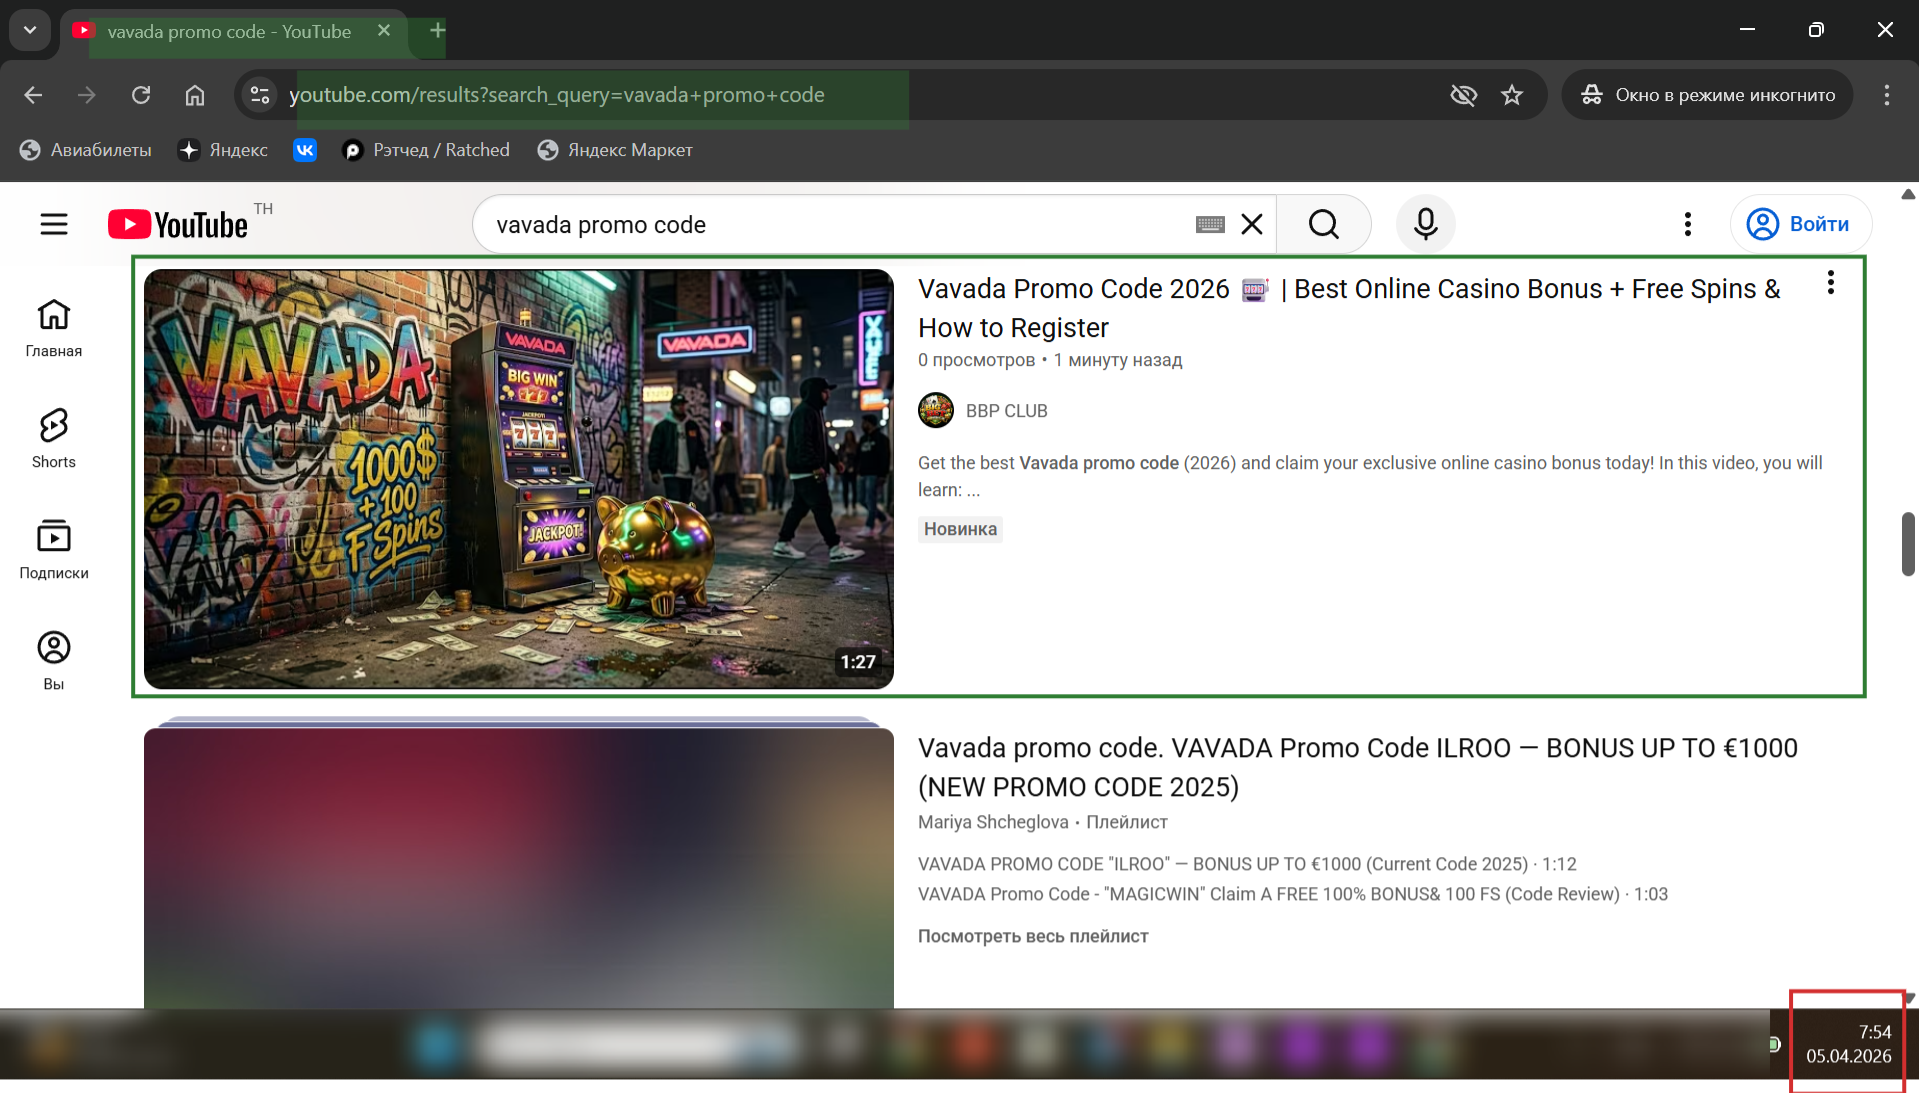Open the YouTube hamburger guide menu

click(54, 224)
